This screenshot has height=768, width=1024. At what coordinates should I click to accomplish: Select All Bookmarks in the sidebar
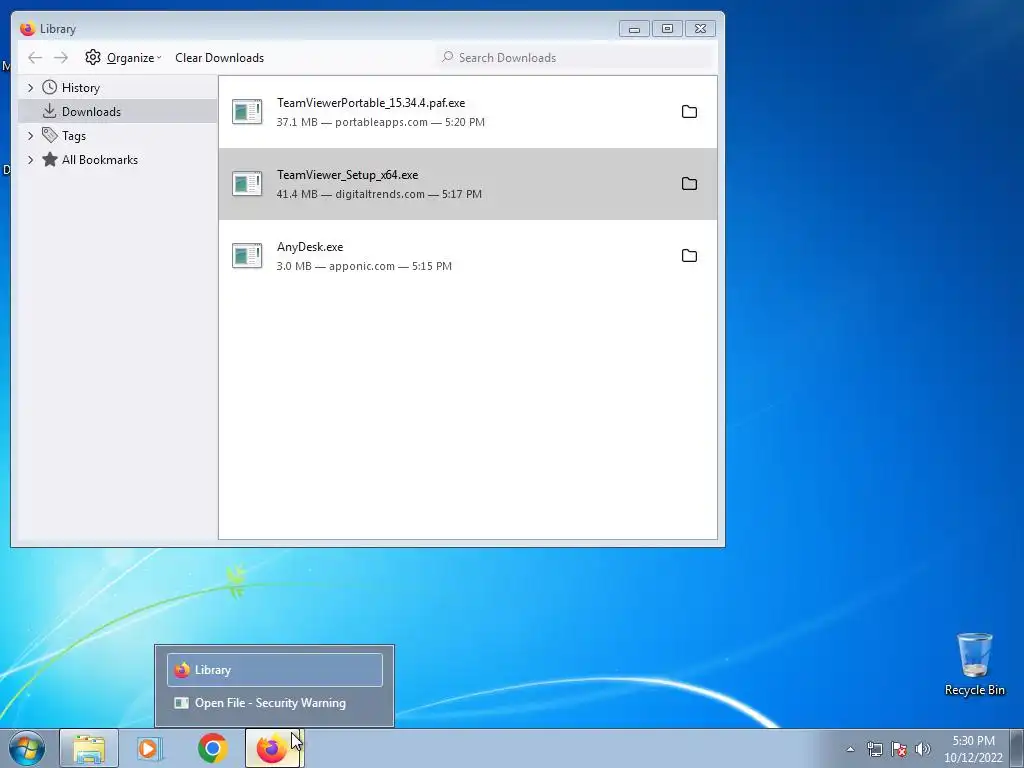point(118,160)
